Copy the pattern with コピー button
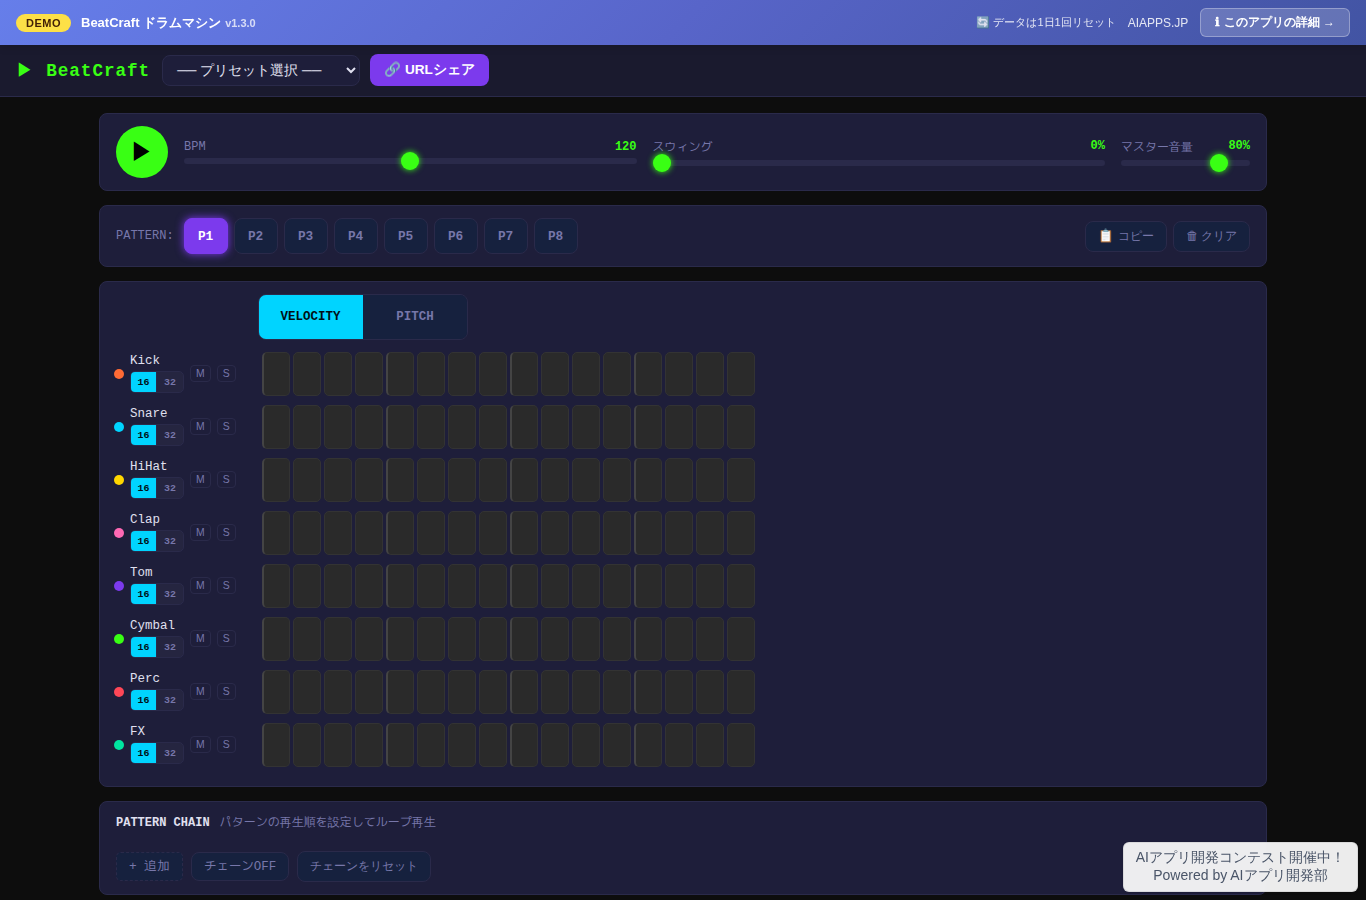1366x900 pixels. click(x=1126, y=236)
